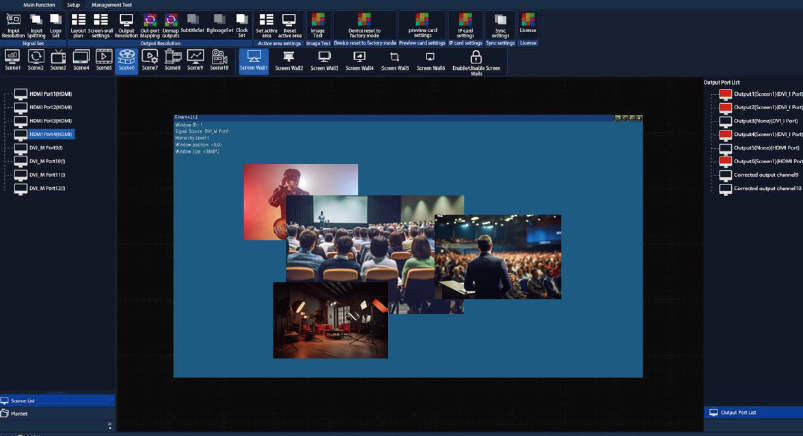Switch to the Management Tool tab
This screenshot has width=803, height=436.
(111, 4)
